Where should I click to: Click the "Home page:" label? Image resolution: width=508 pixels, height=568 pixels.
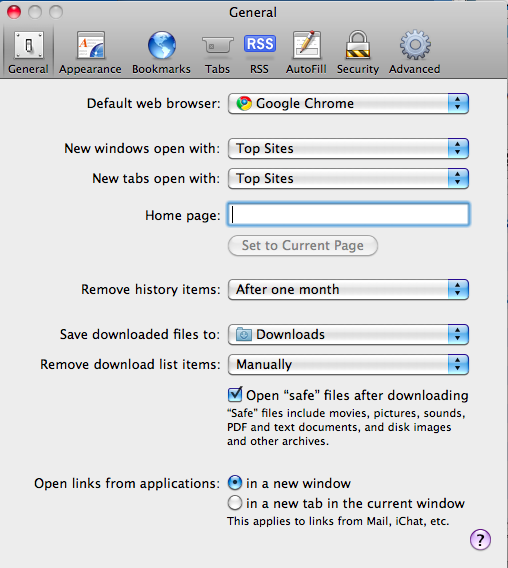tap(183, 216)
